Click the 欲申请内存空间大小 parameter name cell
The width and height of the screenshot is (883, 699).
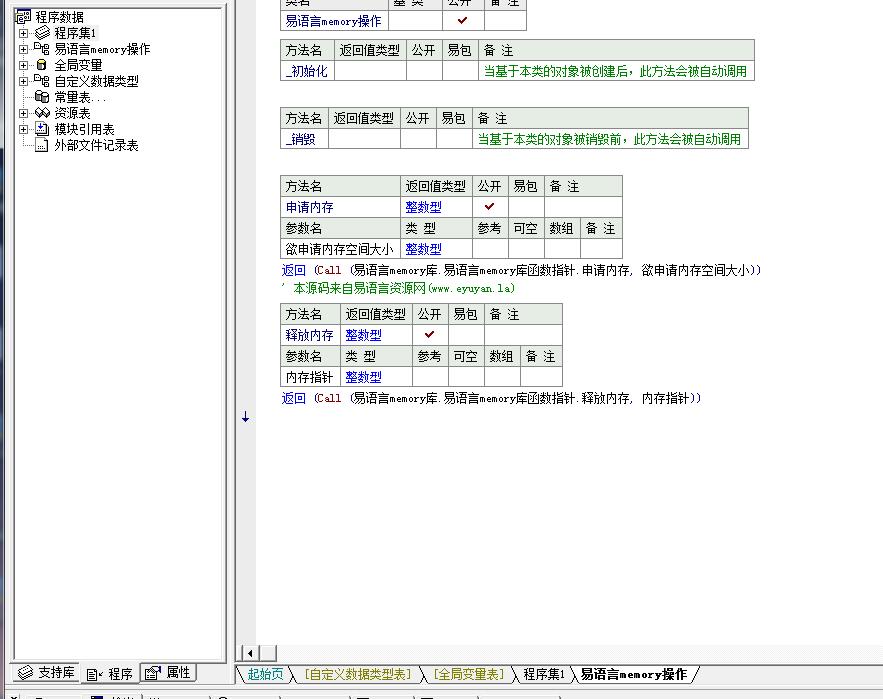pos(340,249)
